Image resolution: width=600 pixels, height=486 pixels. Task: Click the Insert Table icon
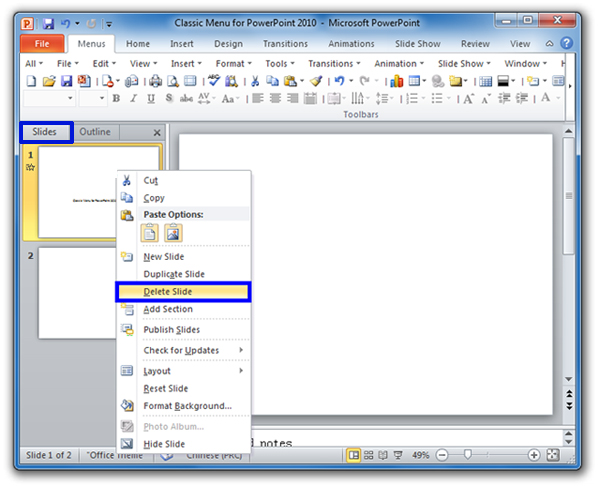[x=414, y=81]
